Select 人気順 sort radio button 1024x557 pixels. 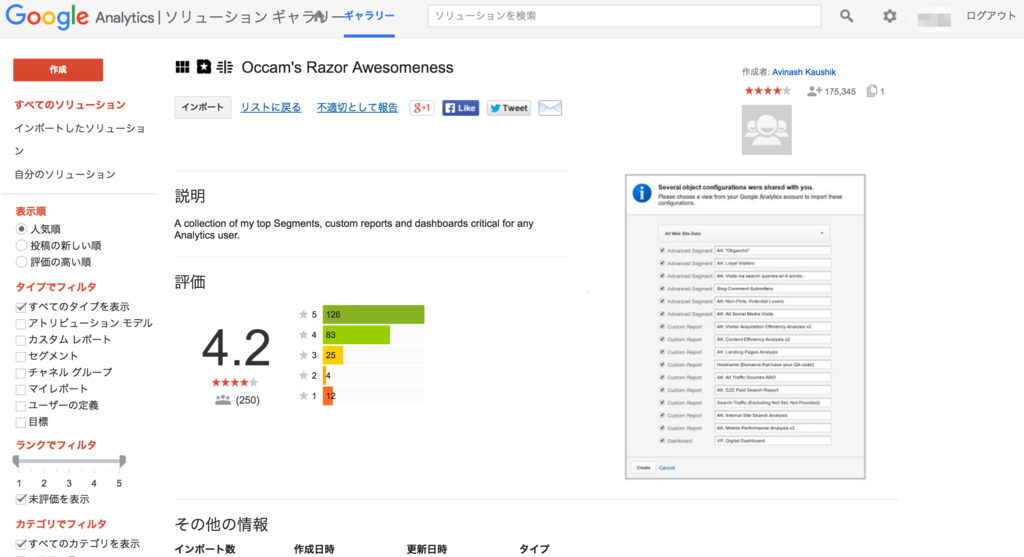pos(22,229)
